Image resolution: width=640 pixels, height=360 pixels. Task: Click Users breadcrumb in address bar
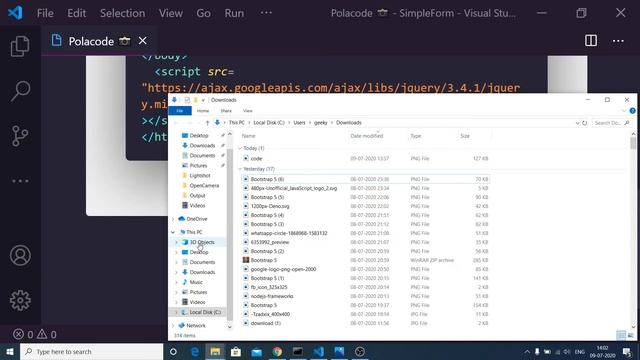tap(299, 122)
